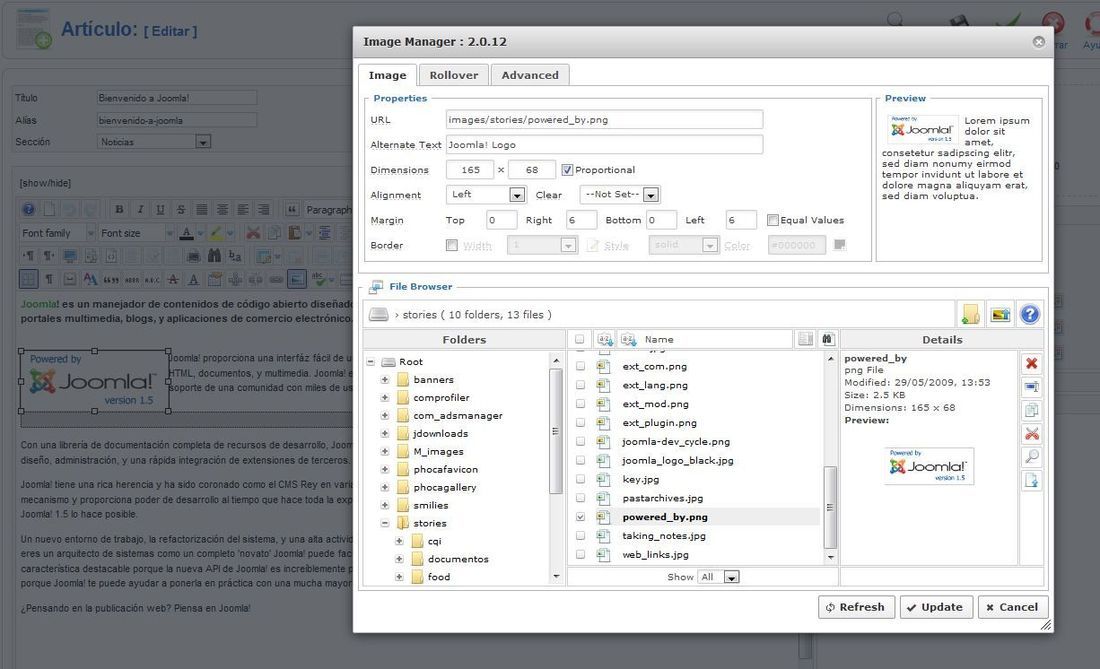Apply Italic in the article editor toolbar
Viewport: 1100px width, 669px height.
(140, 209)
